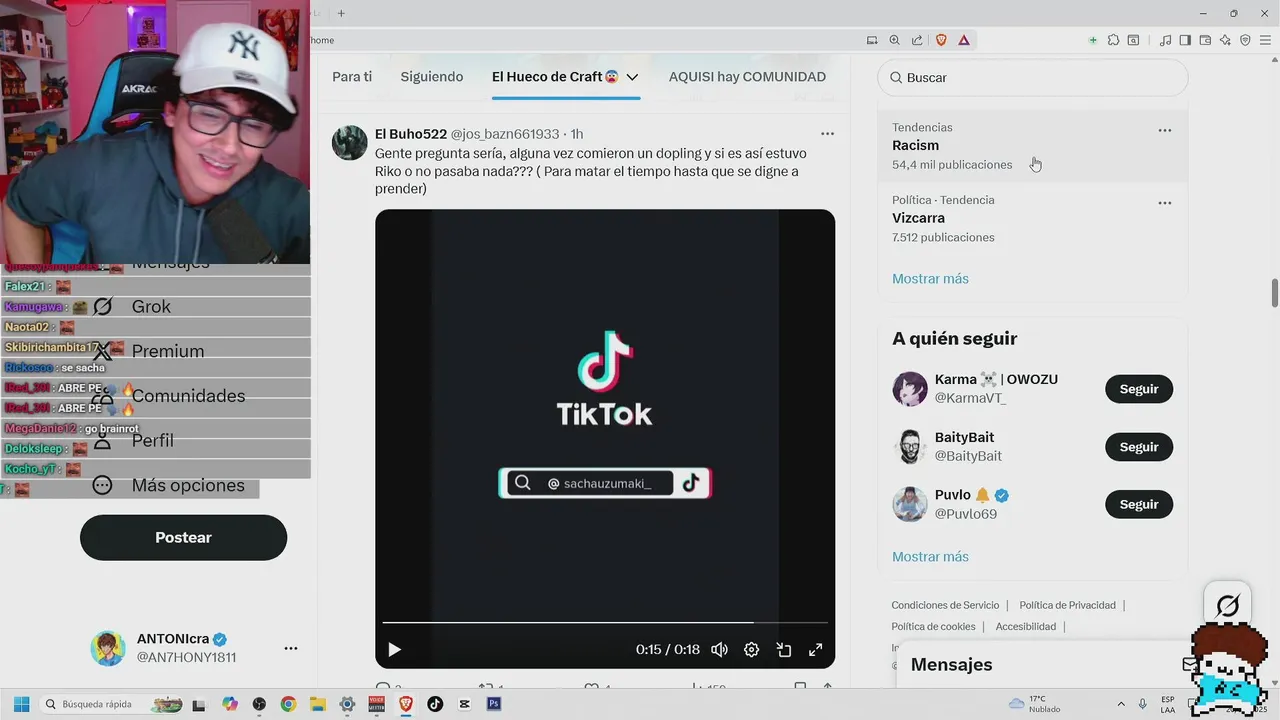Toggle the browser sidebar panel
The width and height of the screenshot is (1280, 720).
click(x=1185, y=40)
